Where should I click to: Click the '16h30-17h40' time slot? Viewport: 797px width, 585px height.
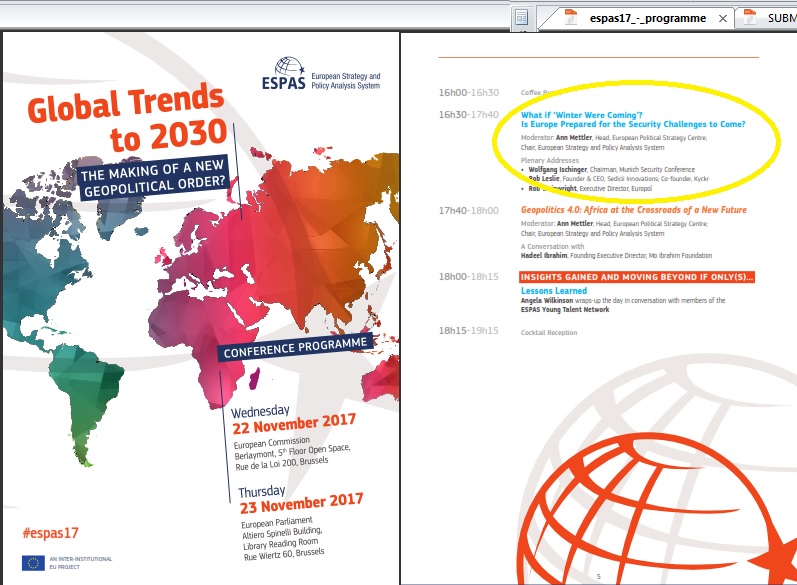pos(469,114)
